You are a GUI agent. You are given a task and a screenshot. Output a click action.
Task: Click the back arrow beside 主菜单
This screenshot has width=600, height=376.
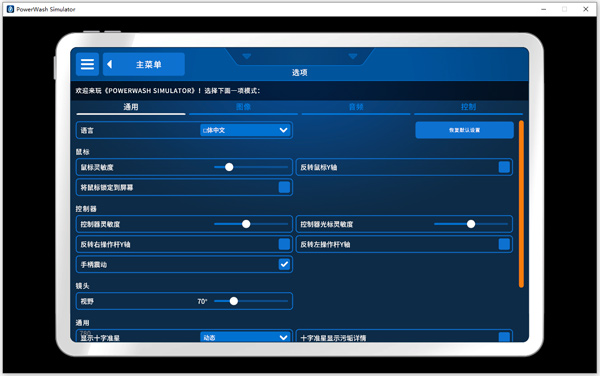coord(110,64)
